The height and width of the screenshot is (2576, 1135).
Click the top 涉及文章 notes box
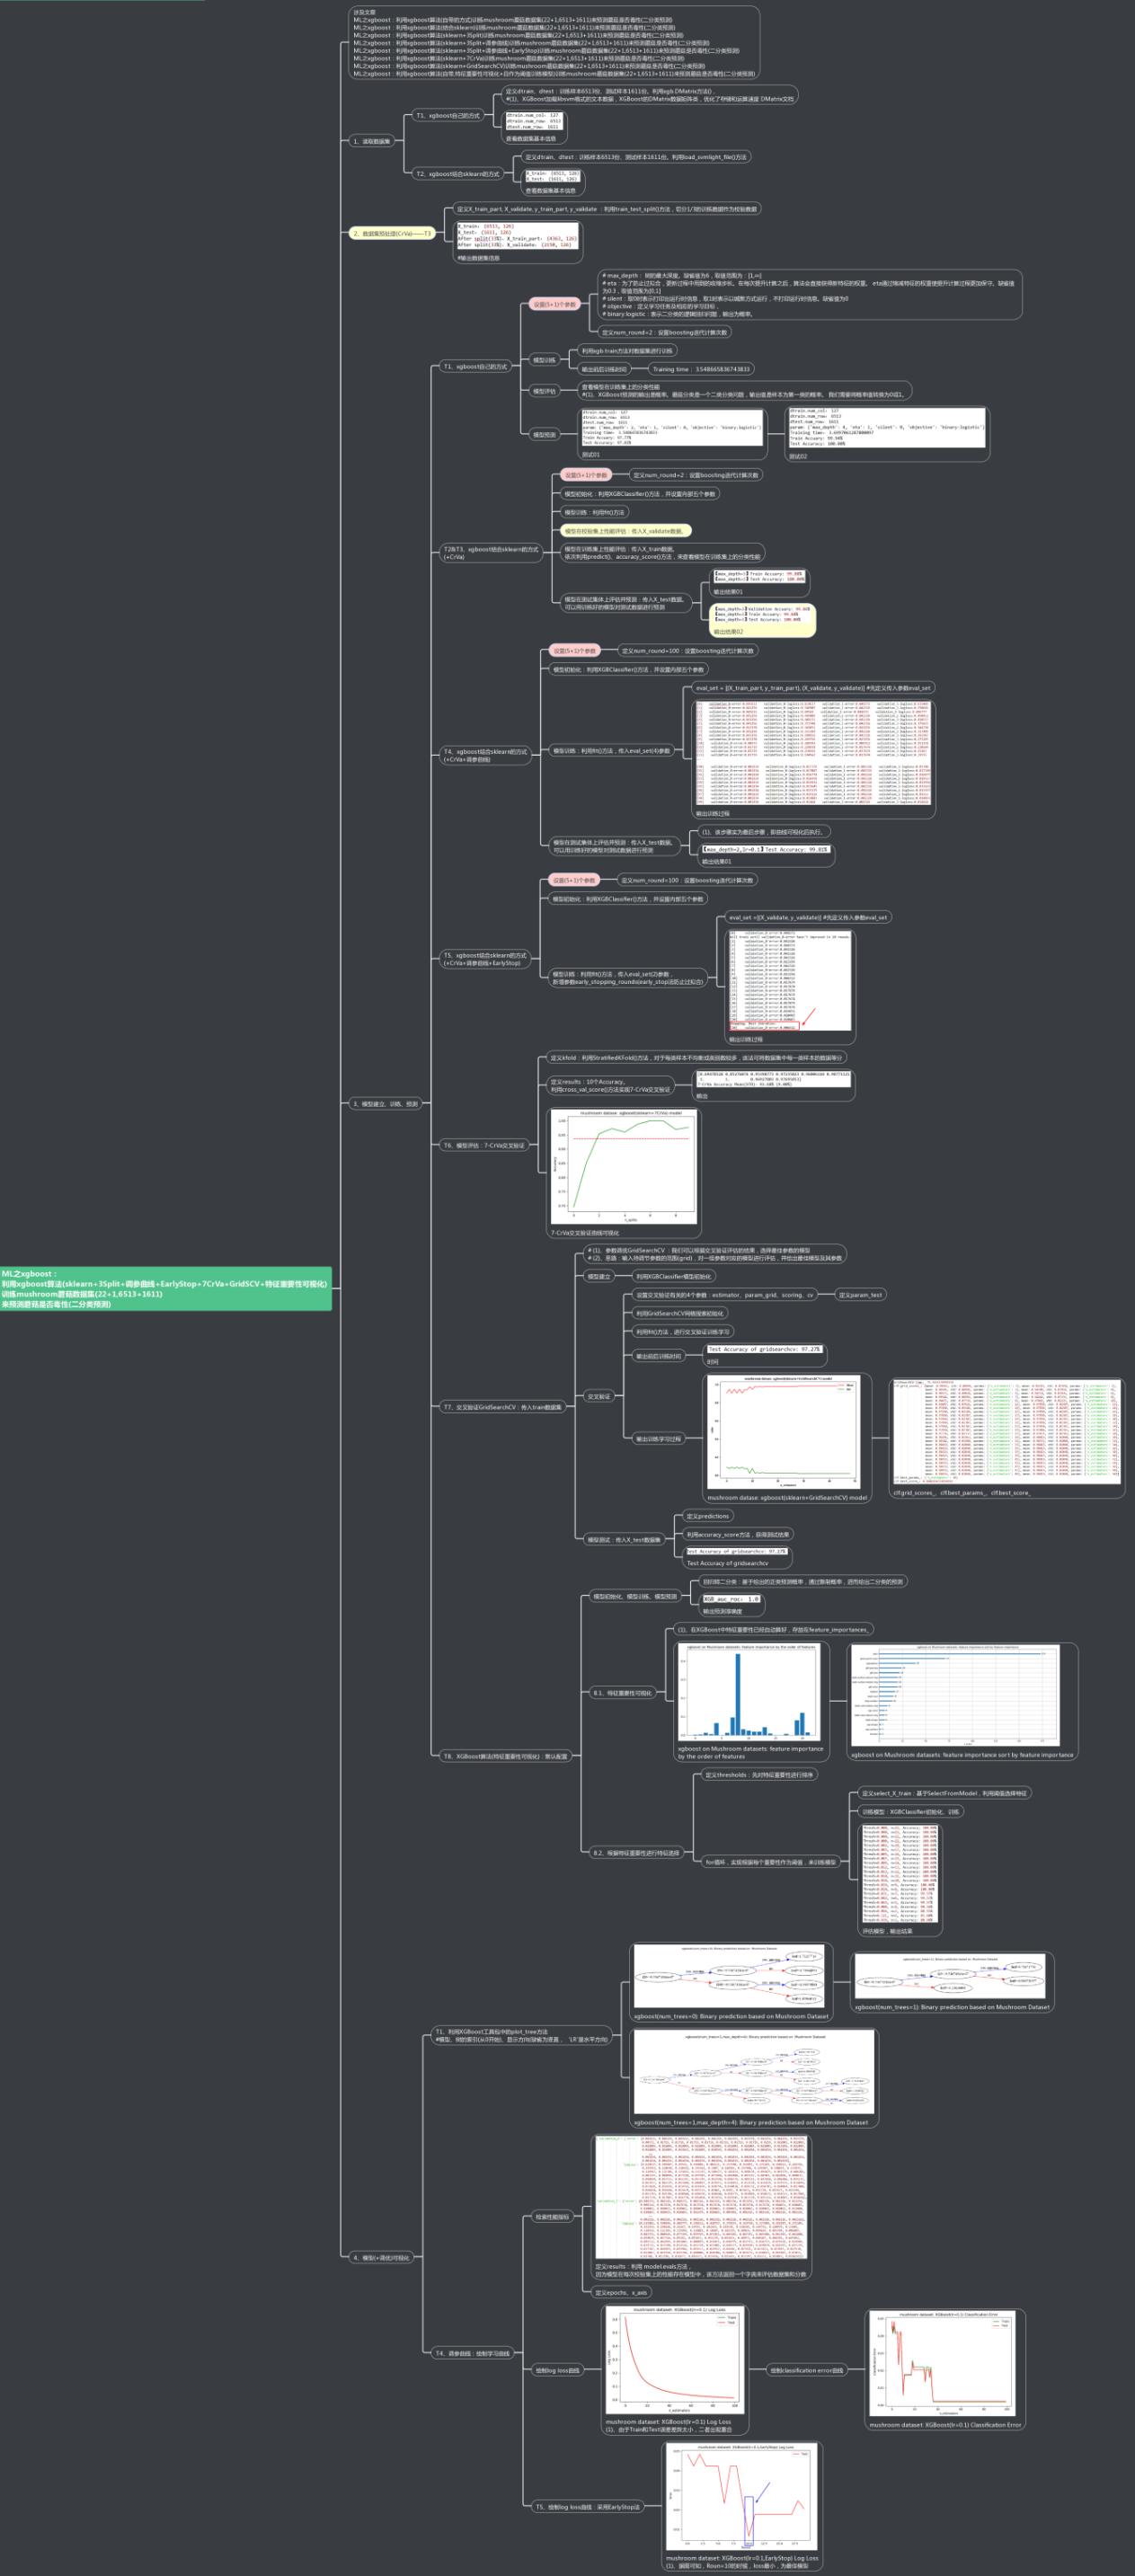[x=554, y=43]
